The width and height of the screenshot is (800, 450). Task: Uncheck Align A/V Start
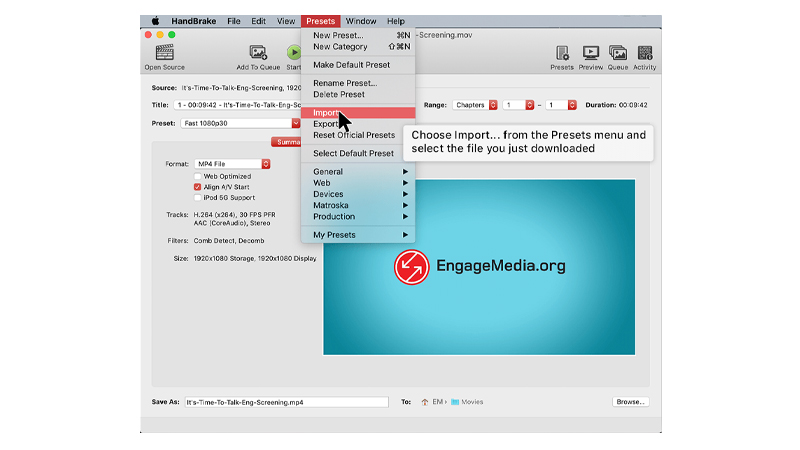click(x=197, y=187)
